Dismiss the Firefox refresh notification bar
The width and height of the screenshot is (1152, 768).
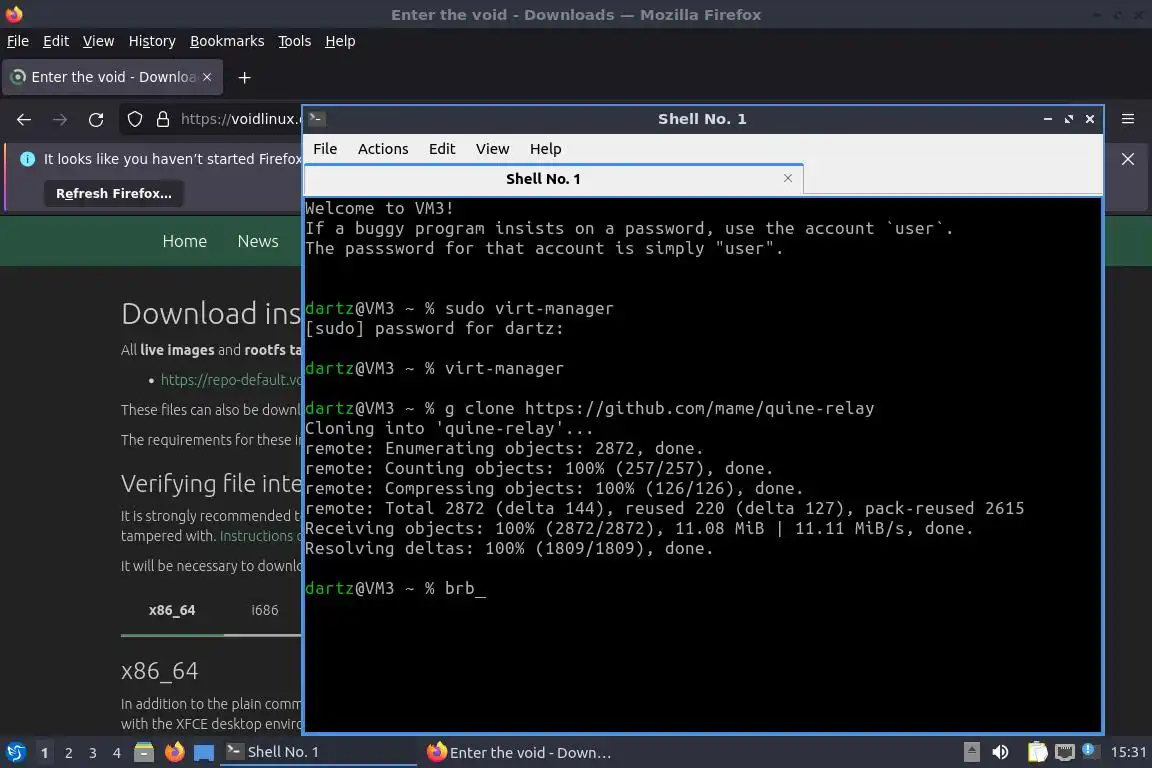1128,159
